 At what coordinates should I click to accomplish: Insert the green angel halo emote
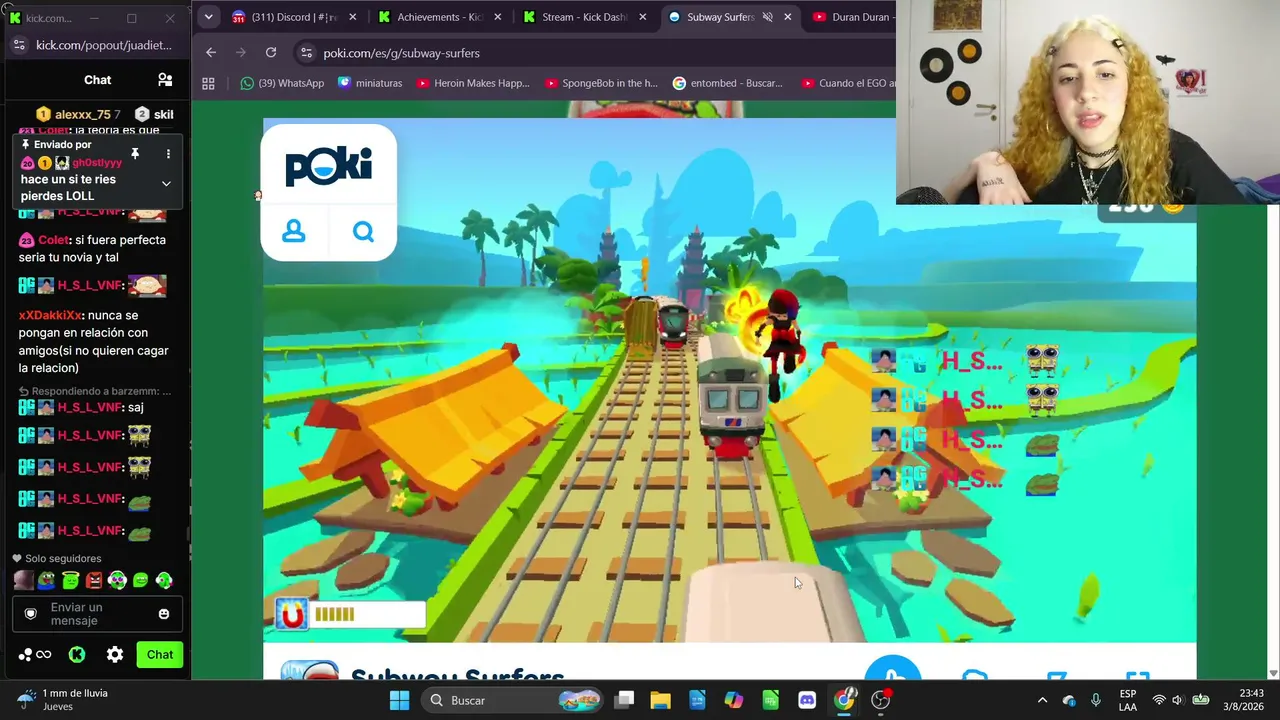(70, 580)
